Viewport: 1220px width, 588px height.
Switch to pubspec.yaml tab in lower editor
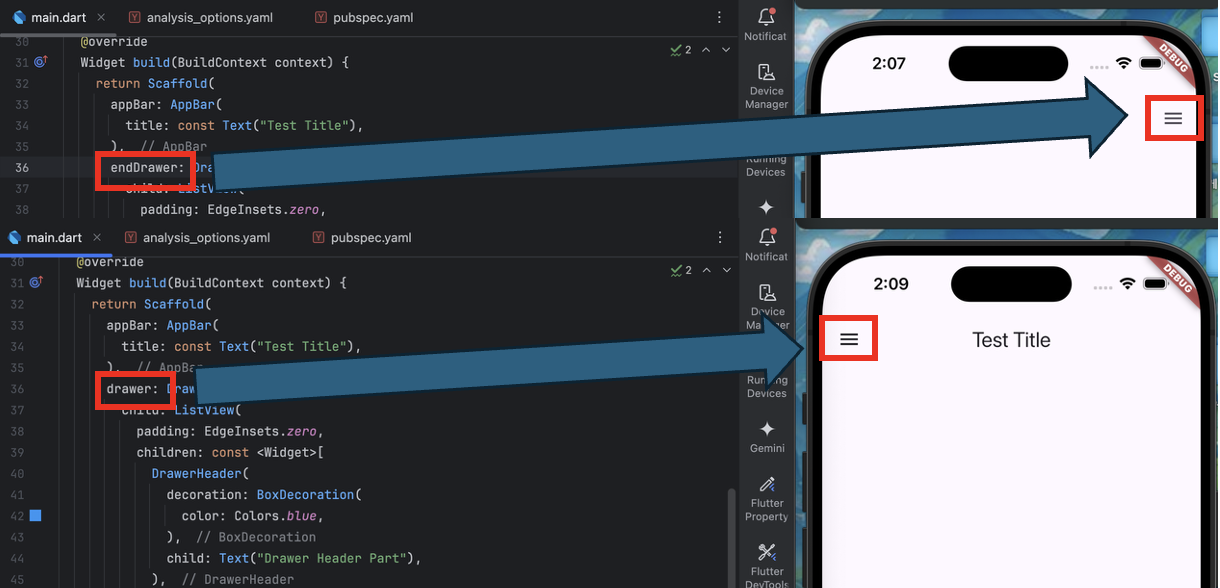click(x=362, y=238)
